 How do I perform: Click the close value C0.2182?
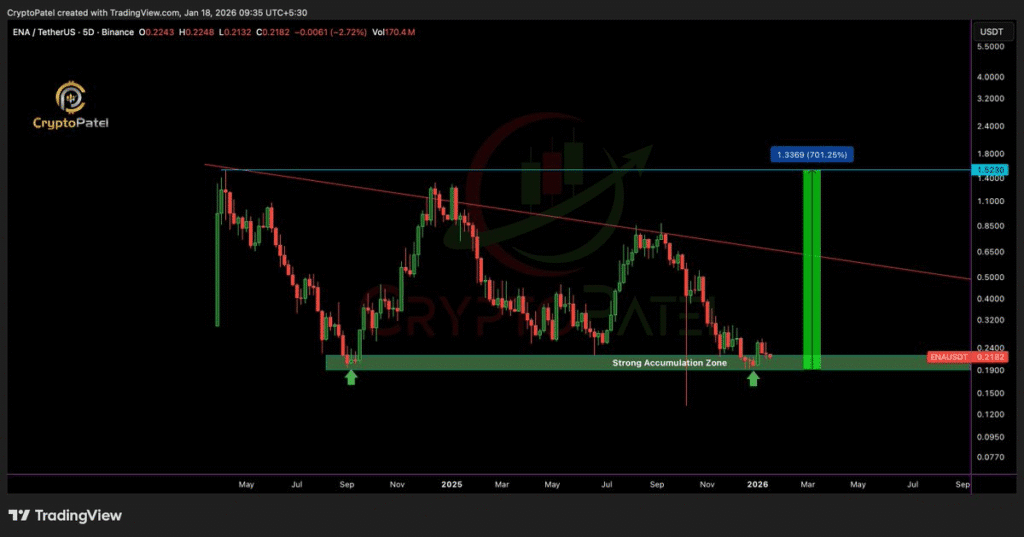(272, 32)
